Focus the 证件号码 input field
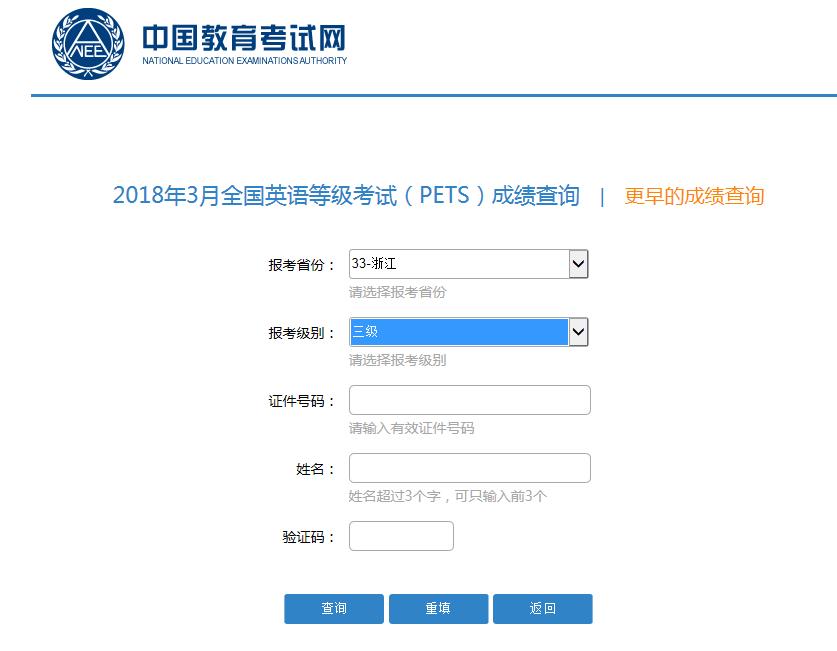Screen dimensions: 837x651 coord(469,400)
